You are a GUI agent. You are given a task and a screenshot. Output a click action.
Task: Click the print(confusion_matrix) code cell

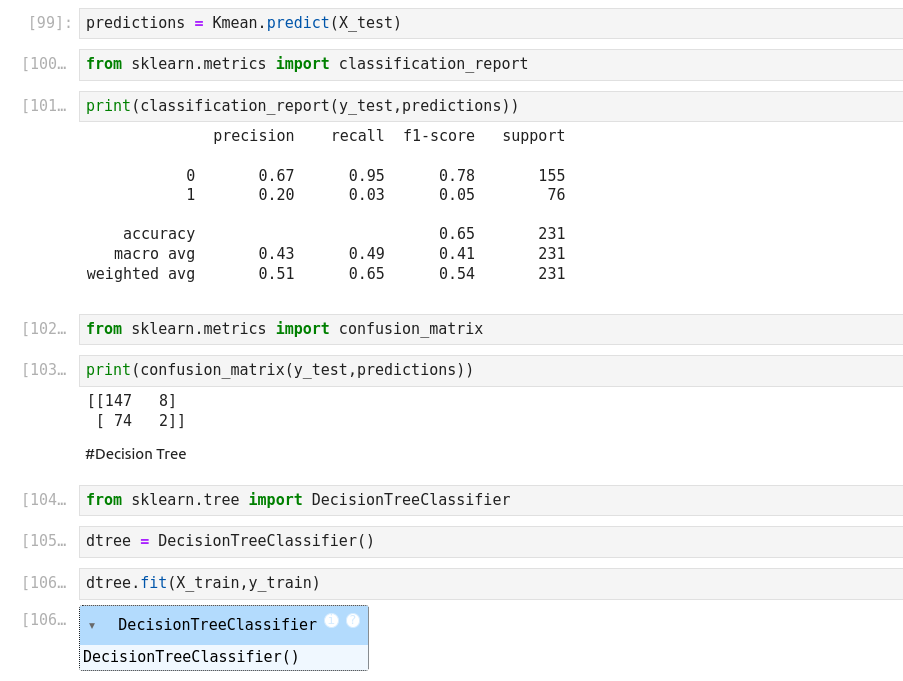tap(490, 371)
